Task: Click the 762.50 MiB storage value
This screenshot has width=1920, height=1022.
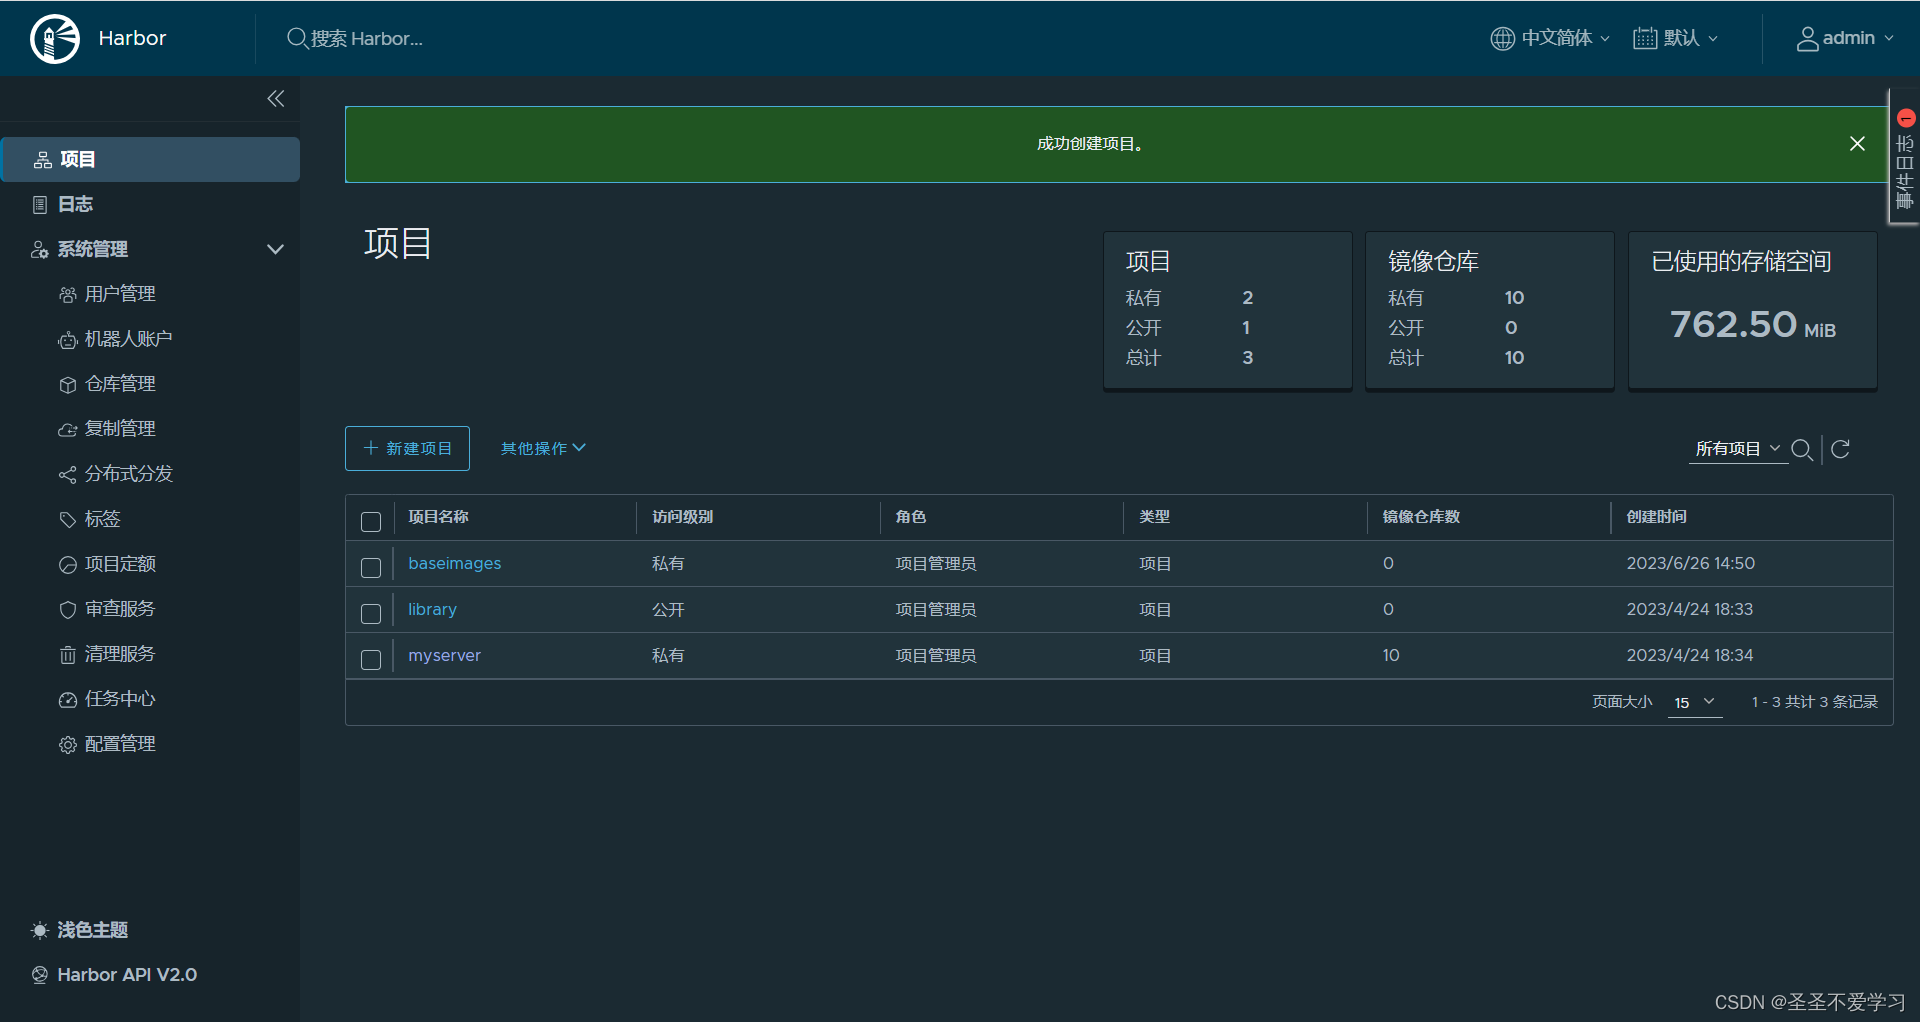Action: 1752,325
